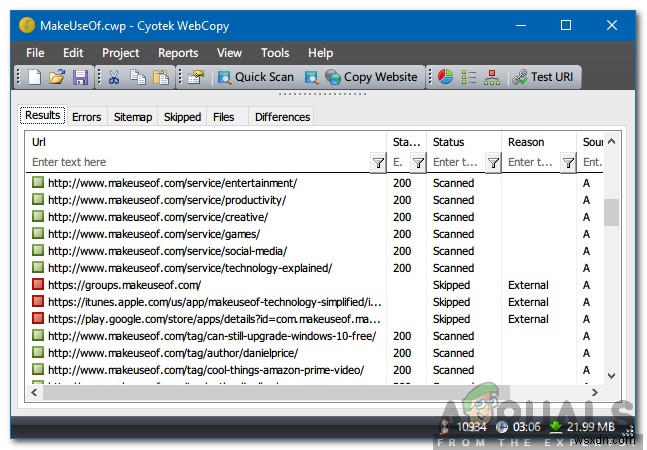Click red status icon beside groups.makeuseof.com

tap(38, 284)
